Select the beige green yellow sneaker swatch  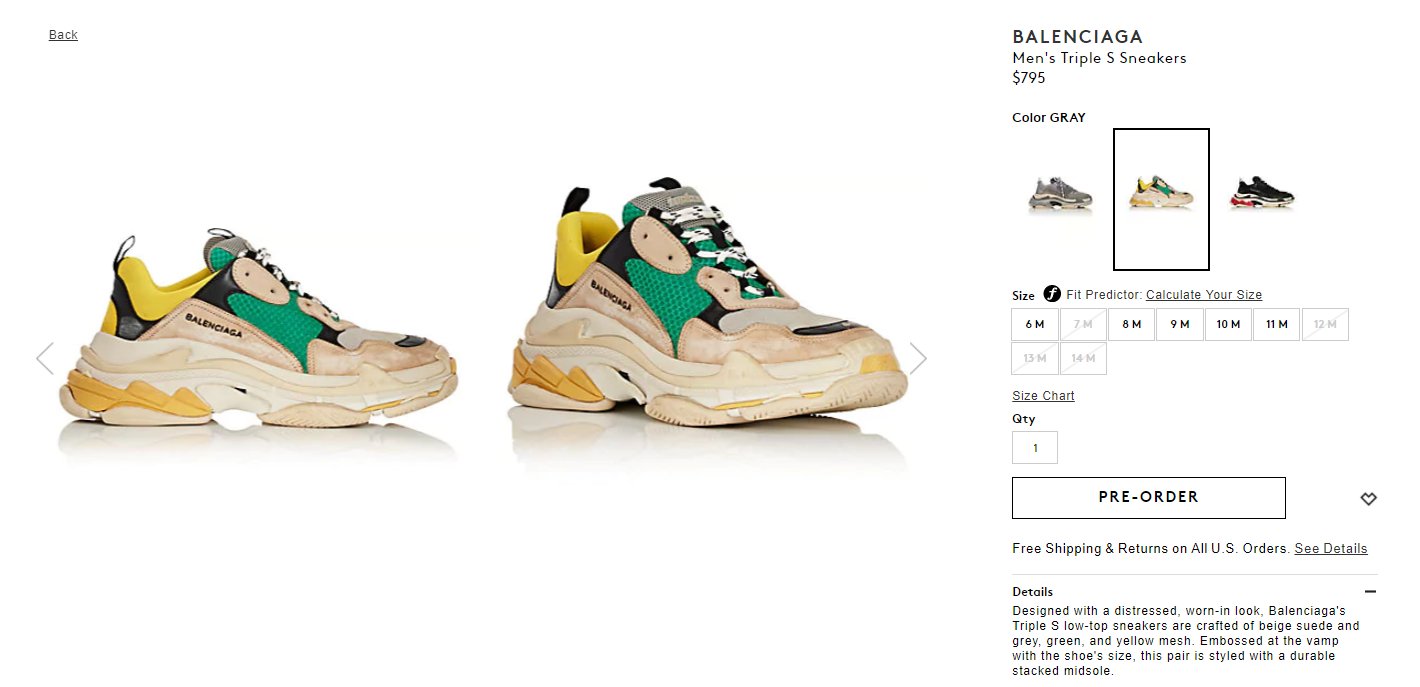(1161, 199)
